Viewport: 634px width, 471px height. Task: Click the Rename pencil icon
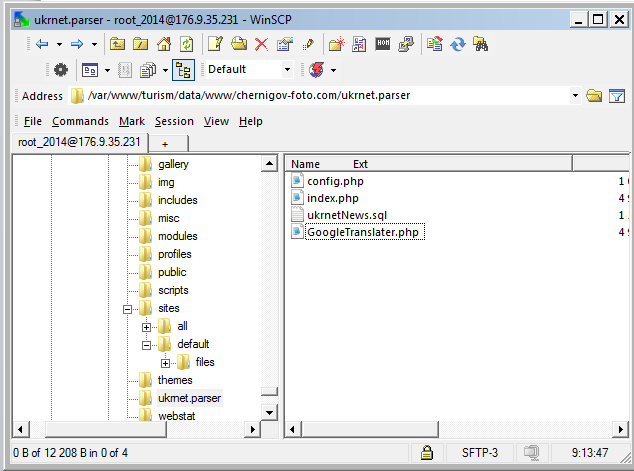pyautogui.click(x=308, y=44)
